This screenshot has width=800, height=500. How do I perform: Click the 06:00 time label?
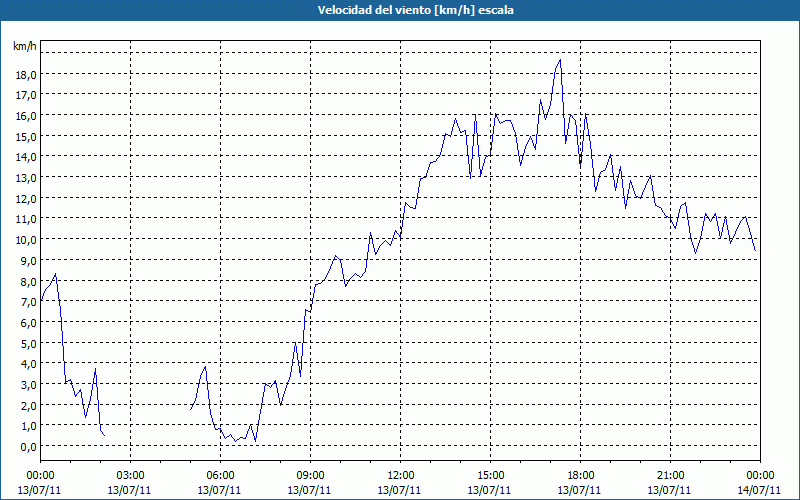click(220, 476)
